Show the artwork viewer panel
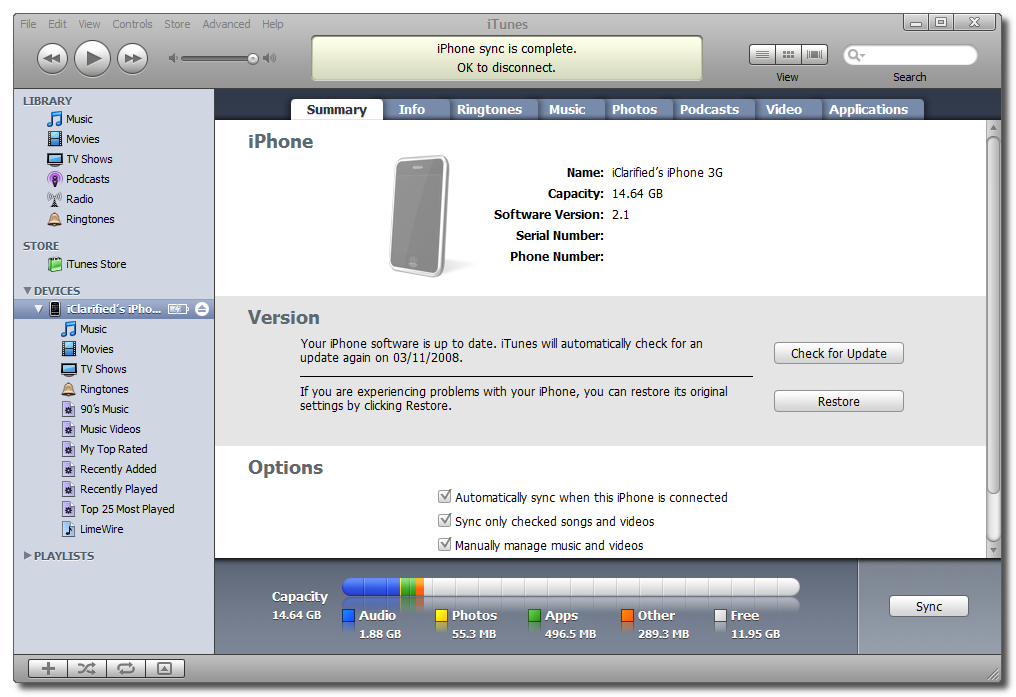This screenshot has width=1016, height=697. 165,669
